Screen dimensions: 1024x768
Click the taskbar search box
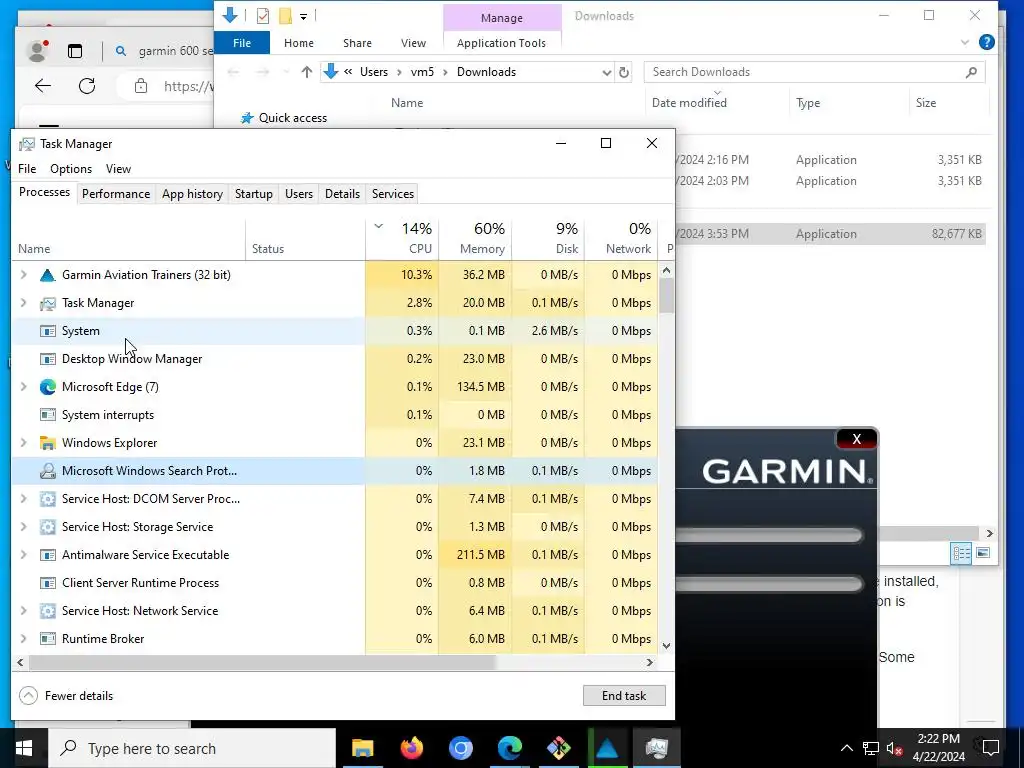[x=193, y=748]
